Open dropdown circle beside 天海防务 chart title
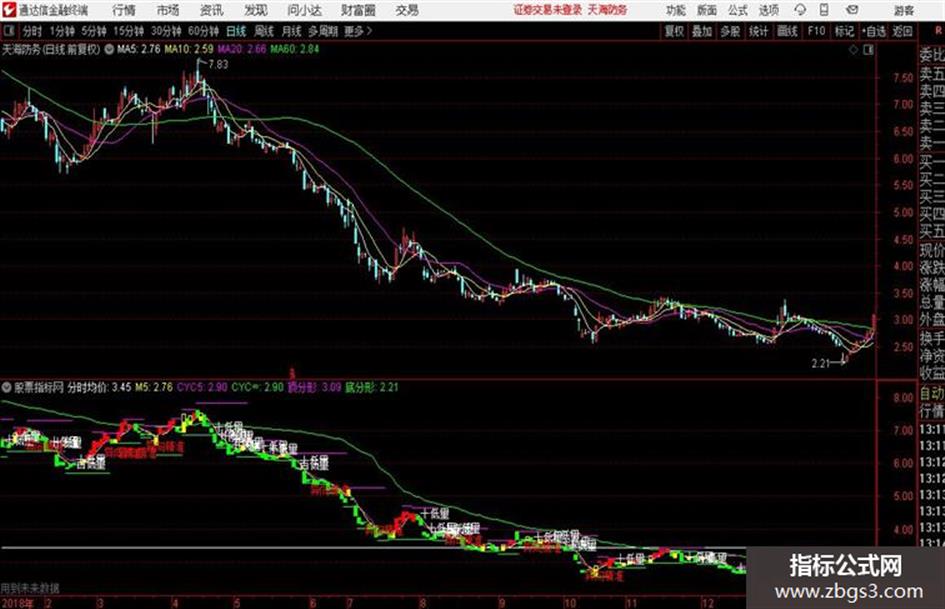This screenshot has height=609, width=945. [109, 49]
